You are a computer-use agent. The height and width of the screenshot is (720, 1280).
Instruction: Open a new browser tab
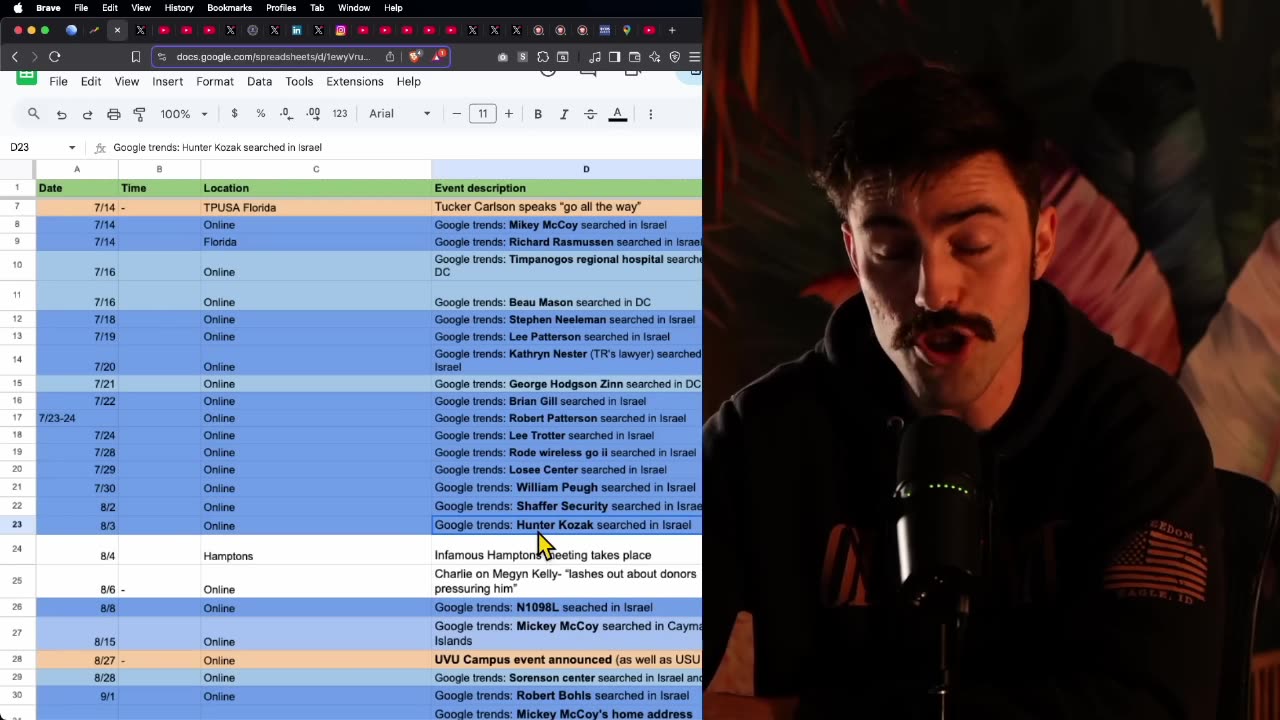coord(672,30)
